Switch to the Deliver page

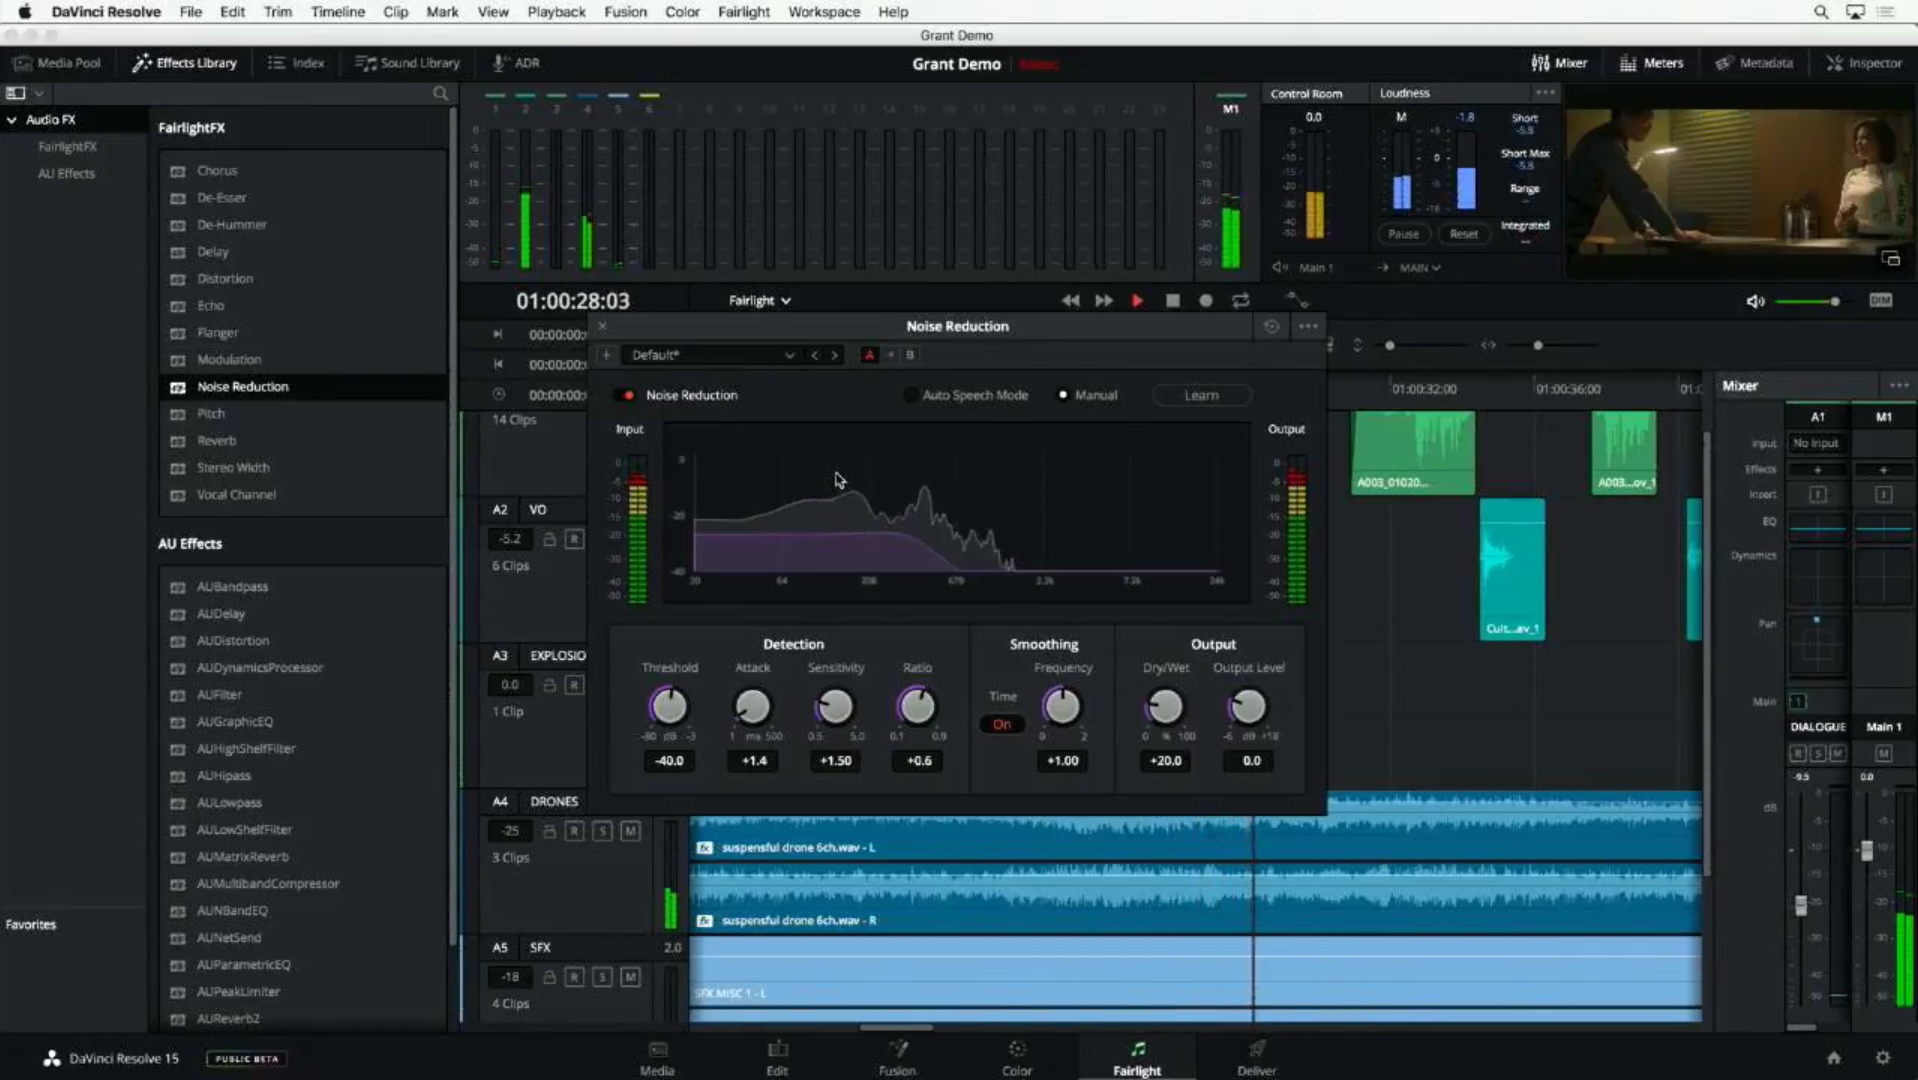pos(1257,1057)
